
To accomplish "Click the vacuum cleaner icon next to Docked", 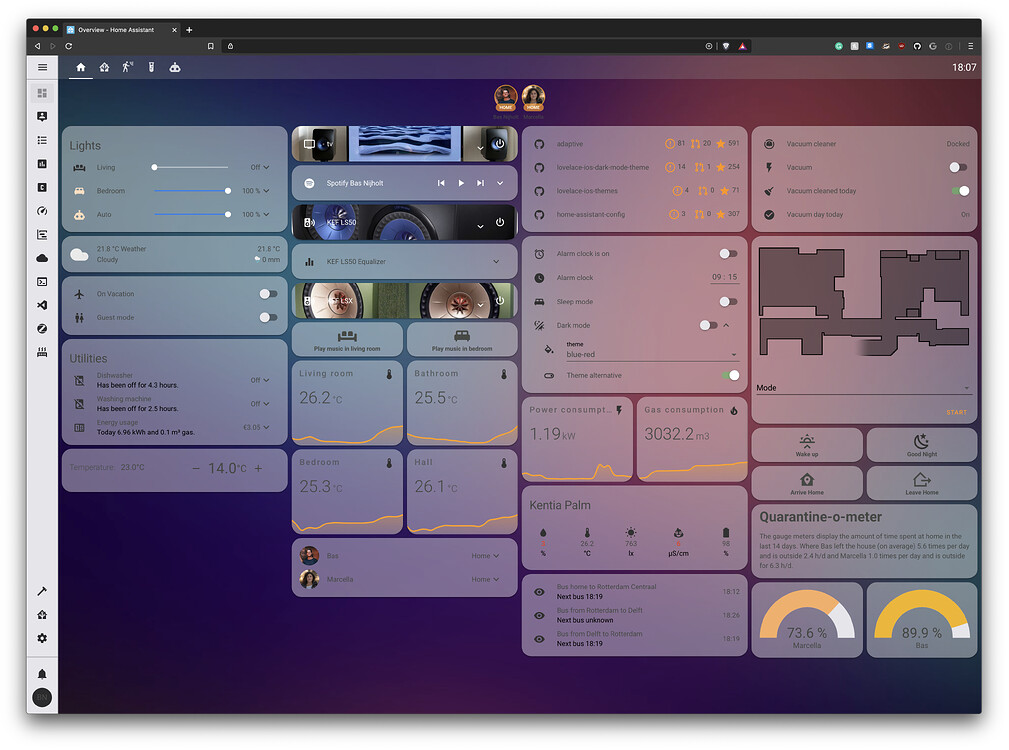I will 768,144.
